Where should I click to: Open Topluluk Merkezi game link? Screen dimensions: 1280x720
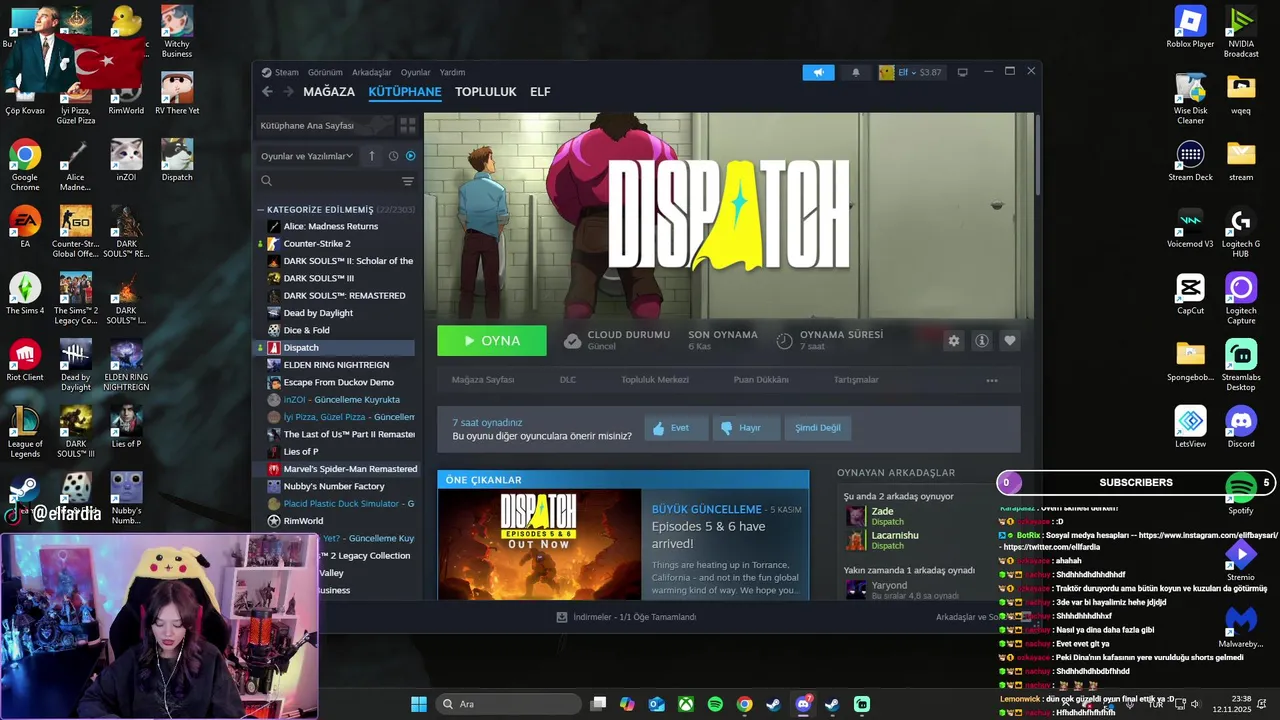point(655,380)
